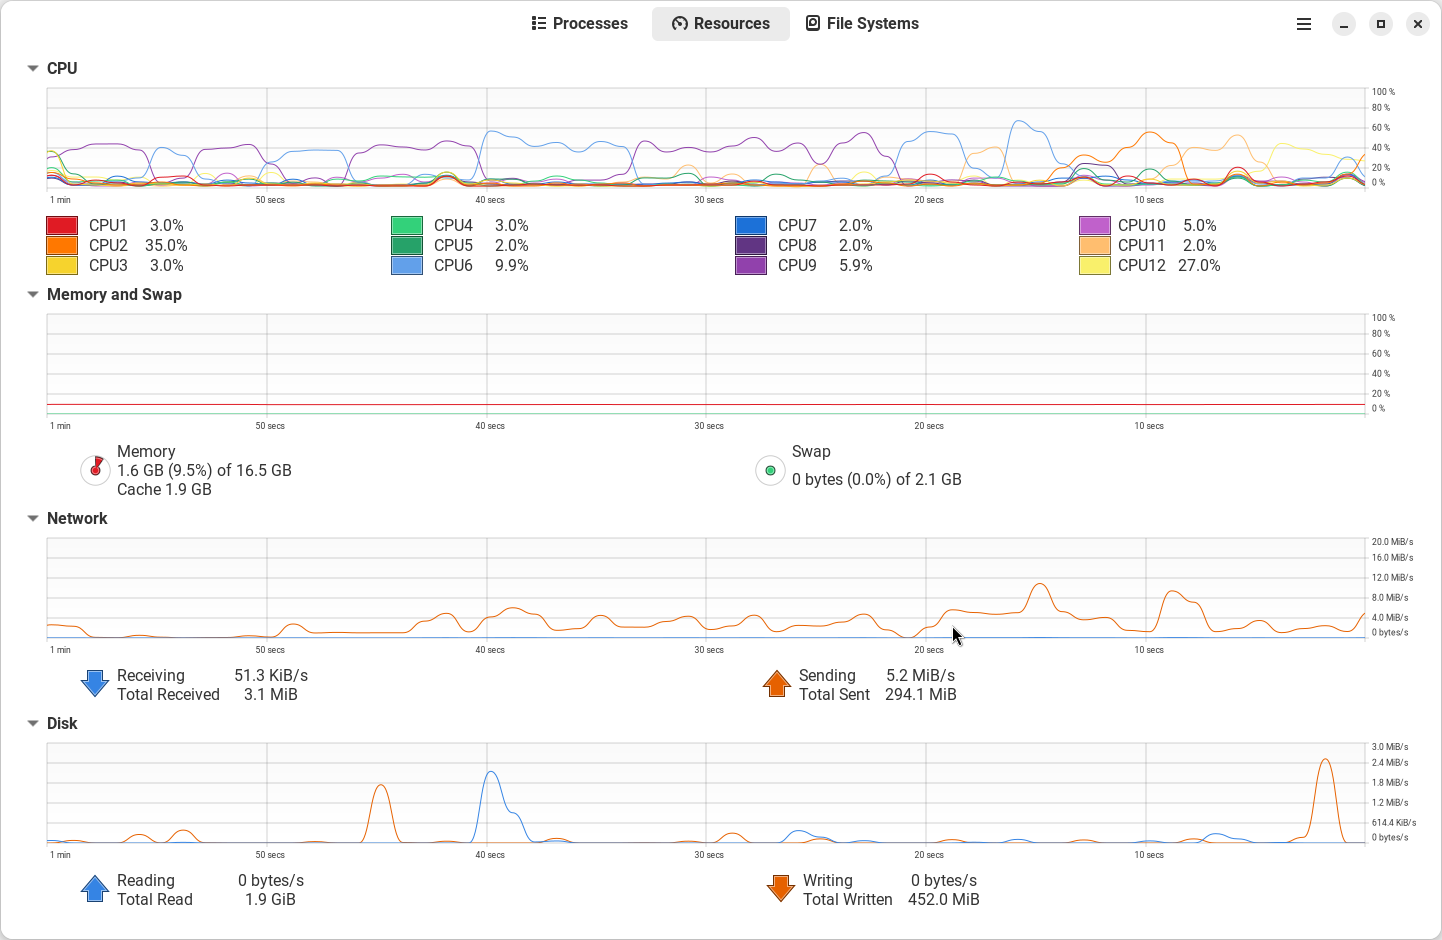The width and height of the screenshot is (1442, 940).
Task: Click the orange Sending arrow icon
Action: coord(777,684)
